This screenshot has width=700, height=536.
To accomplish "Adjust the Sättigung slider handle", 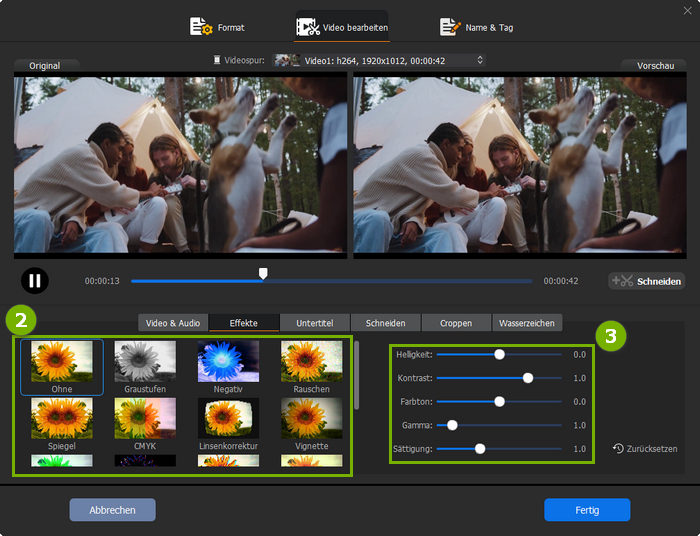I will tap(480, 449).
